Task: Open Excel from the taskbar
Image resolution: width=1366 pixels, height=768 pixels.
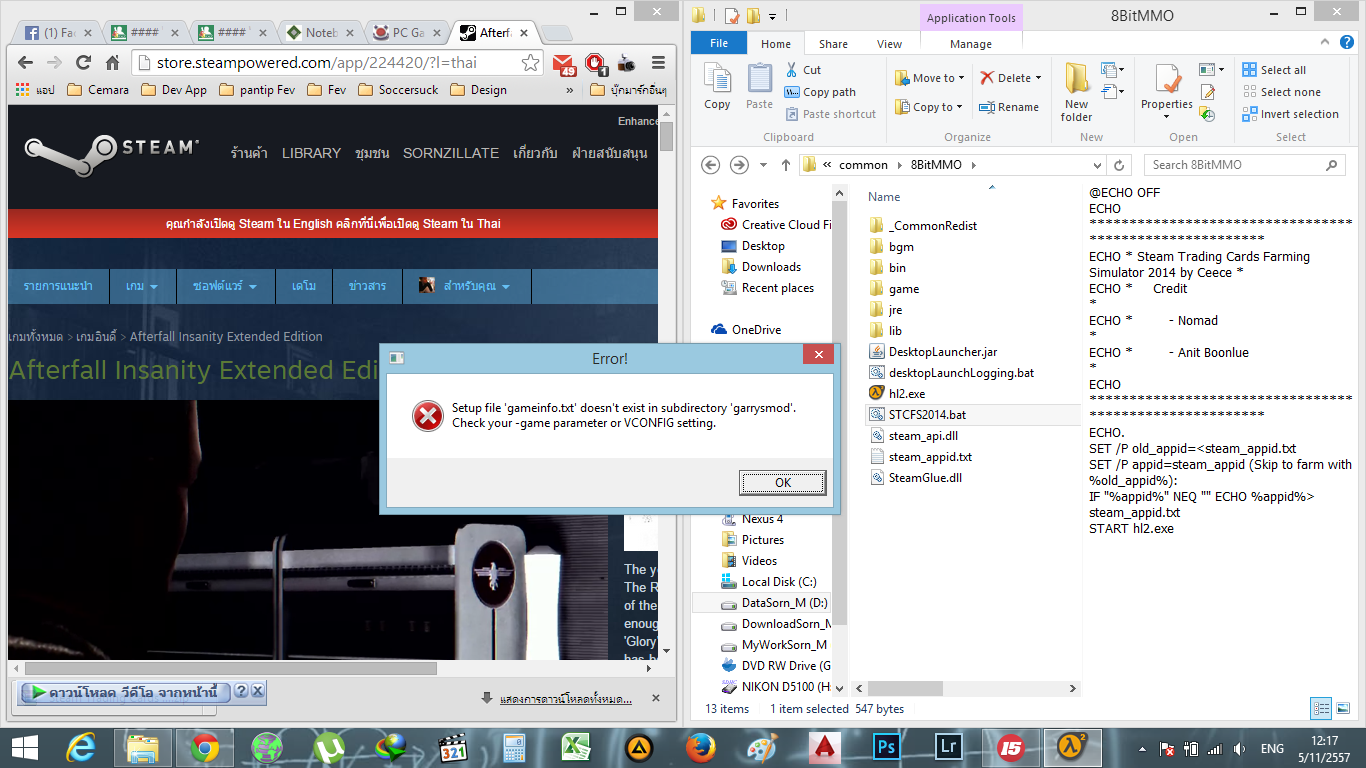Action: click(x=576, y=747)
